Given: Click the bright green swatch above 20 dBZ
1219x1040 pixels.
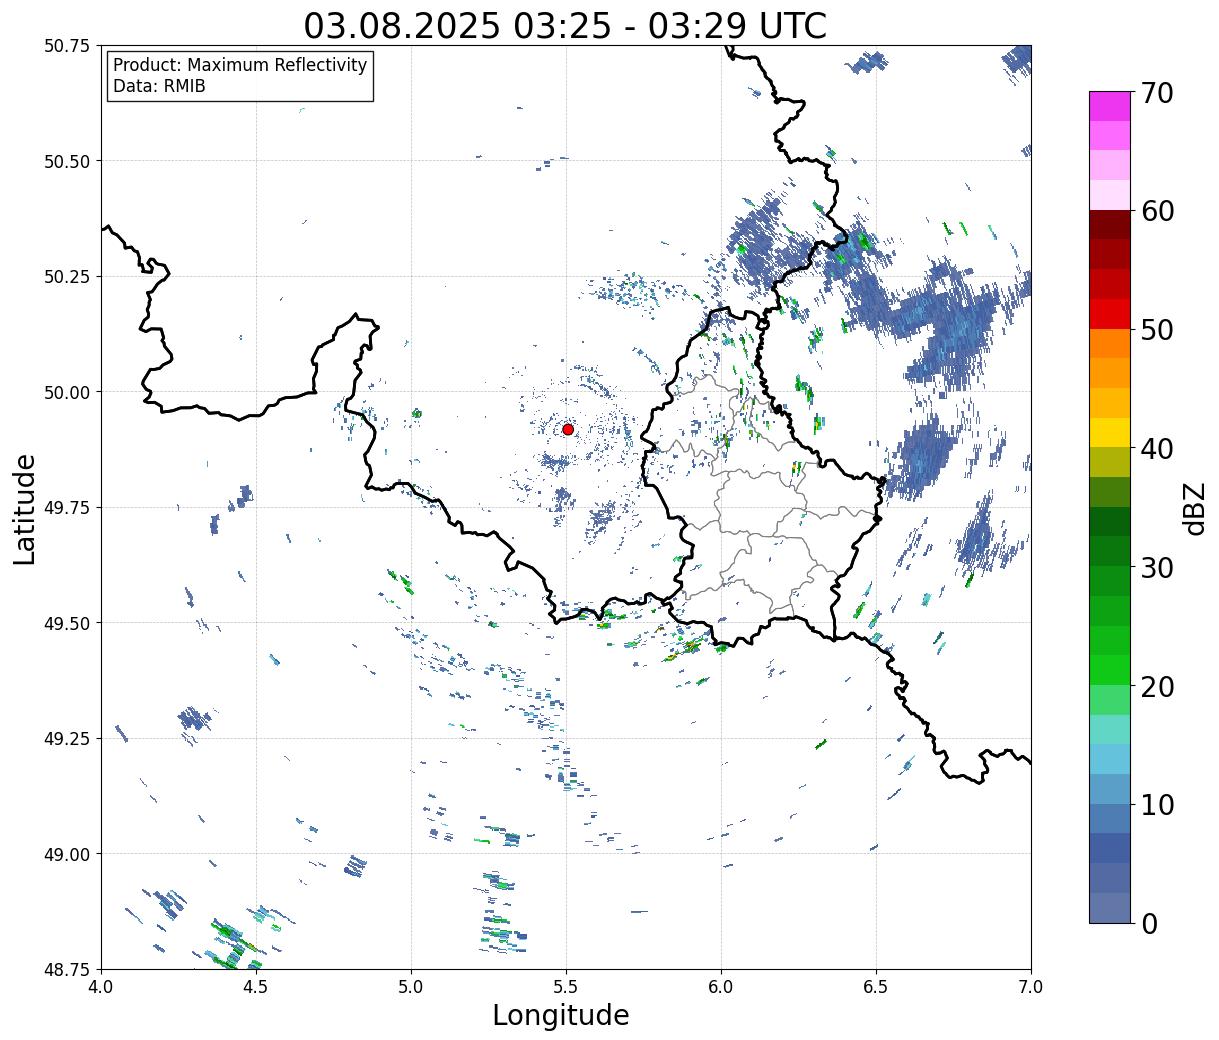Looking at the screenshot, I should 1110,670.
